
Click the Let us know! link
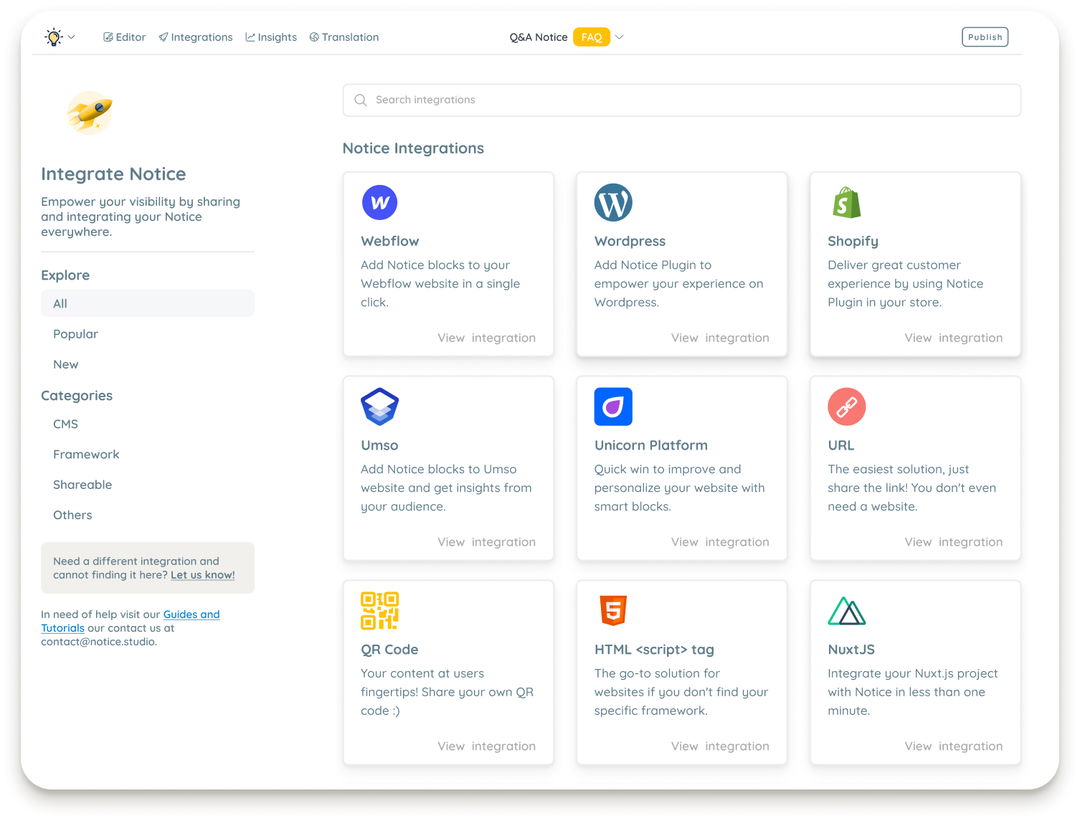(x=202, y=575)
